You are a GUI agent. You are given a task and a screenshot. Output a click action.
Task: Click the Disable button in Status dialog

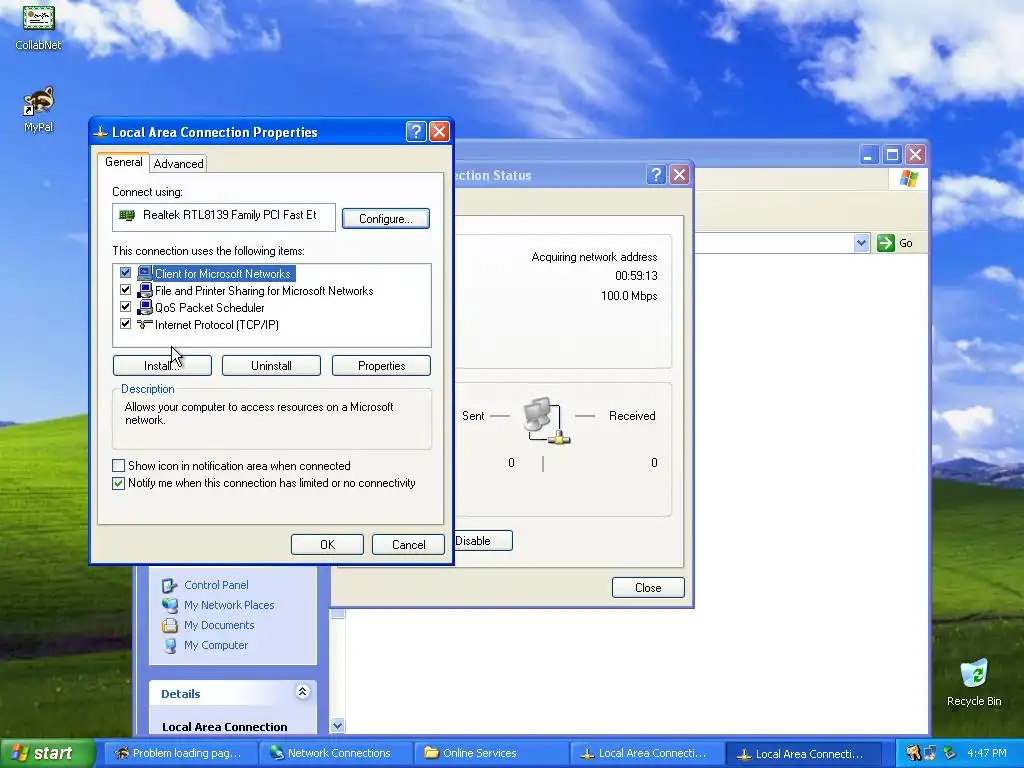coord(482,541)
